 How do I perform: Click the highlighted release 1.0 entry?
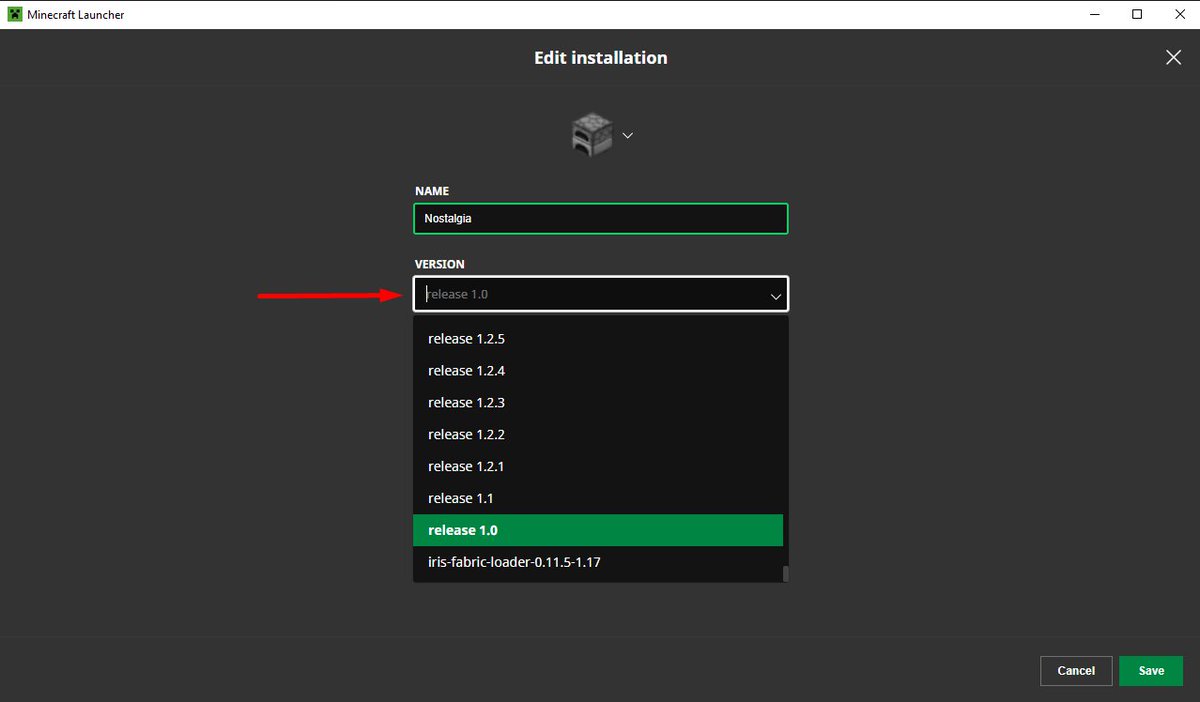click(x=598, y=531)
